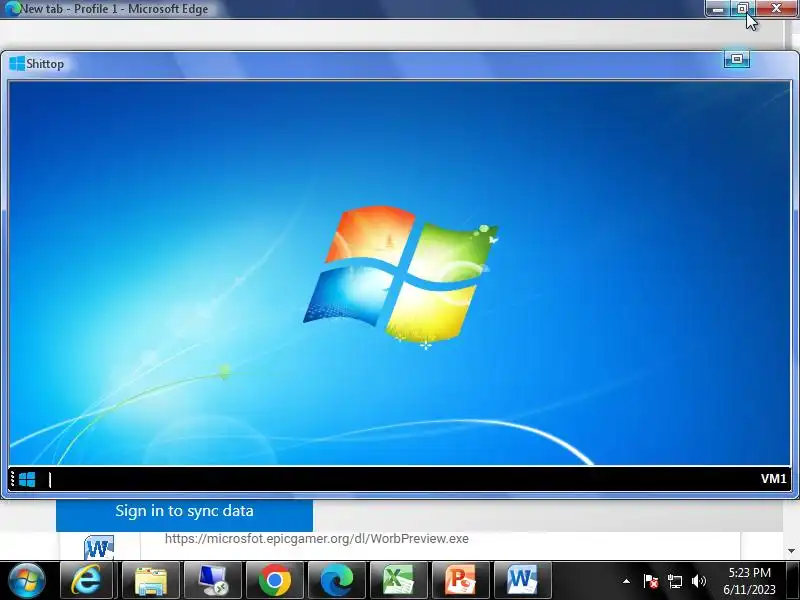The image size is (800, 600).
Task: Click the Edge logo in the title bar
Action: pos(12,9)
